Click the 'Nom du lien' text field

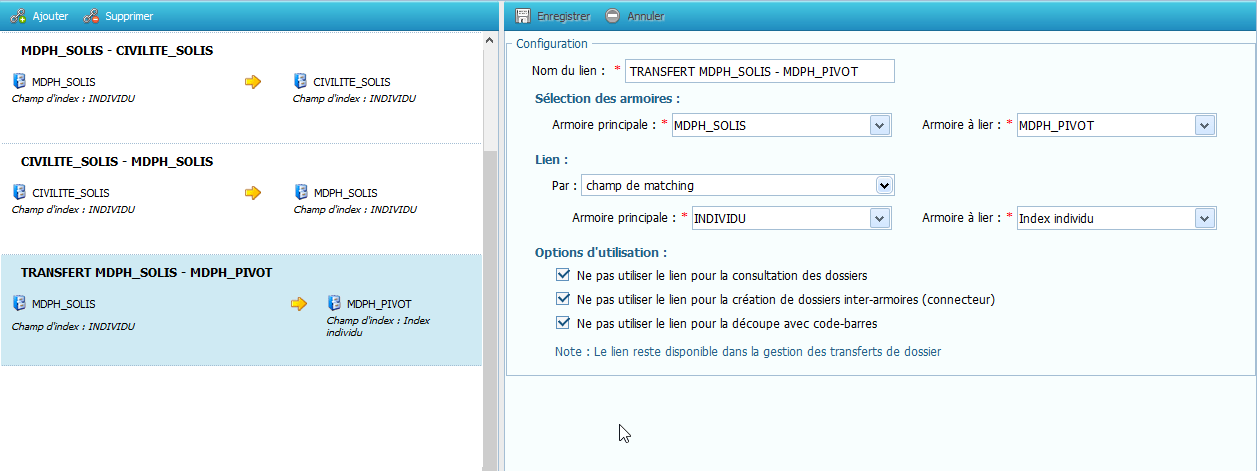coord(759,71)
